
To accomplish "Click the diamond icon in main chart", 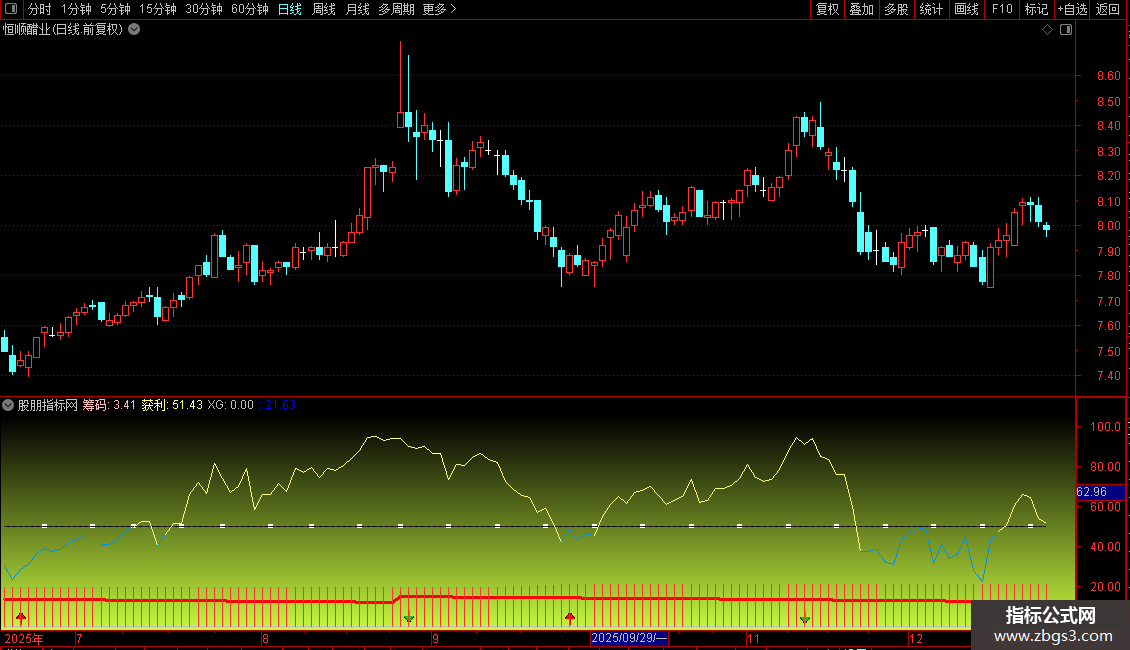I will tap(1048, 30).
